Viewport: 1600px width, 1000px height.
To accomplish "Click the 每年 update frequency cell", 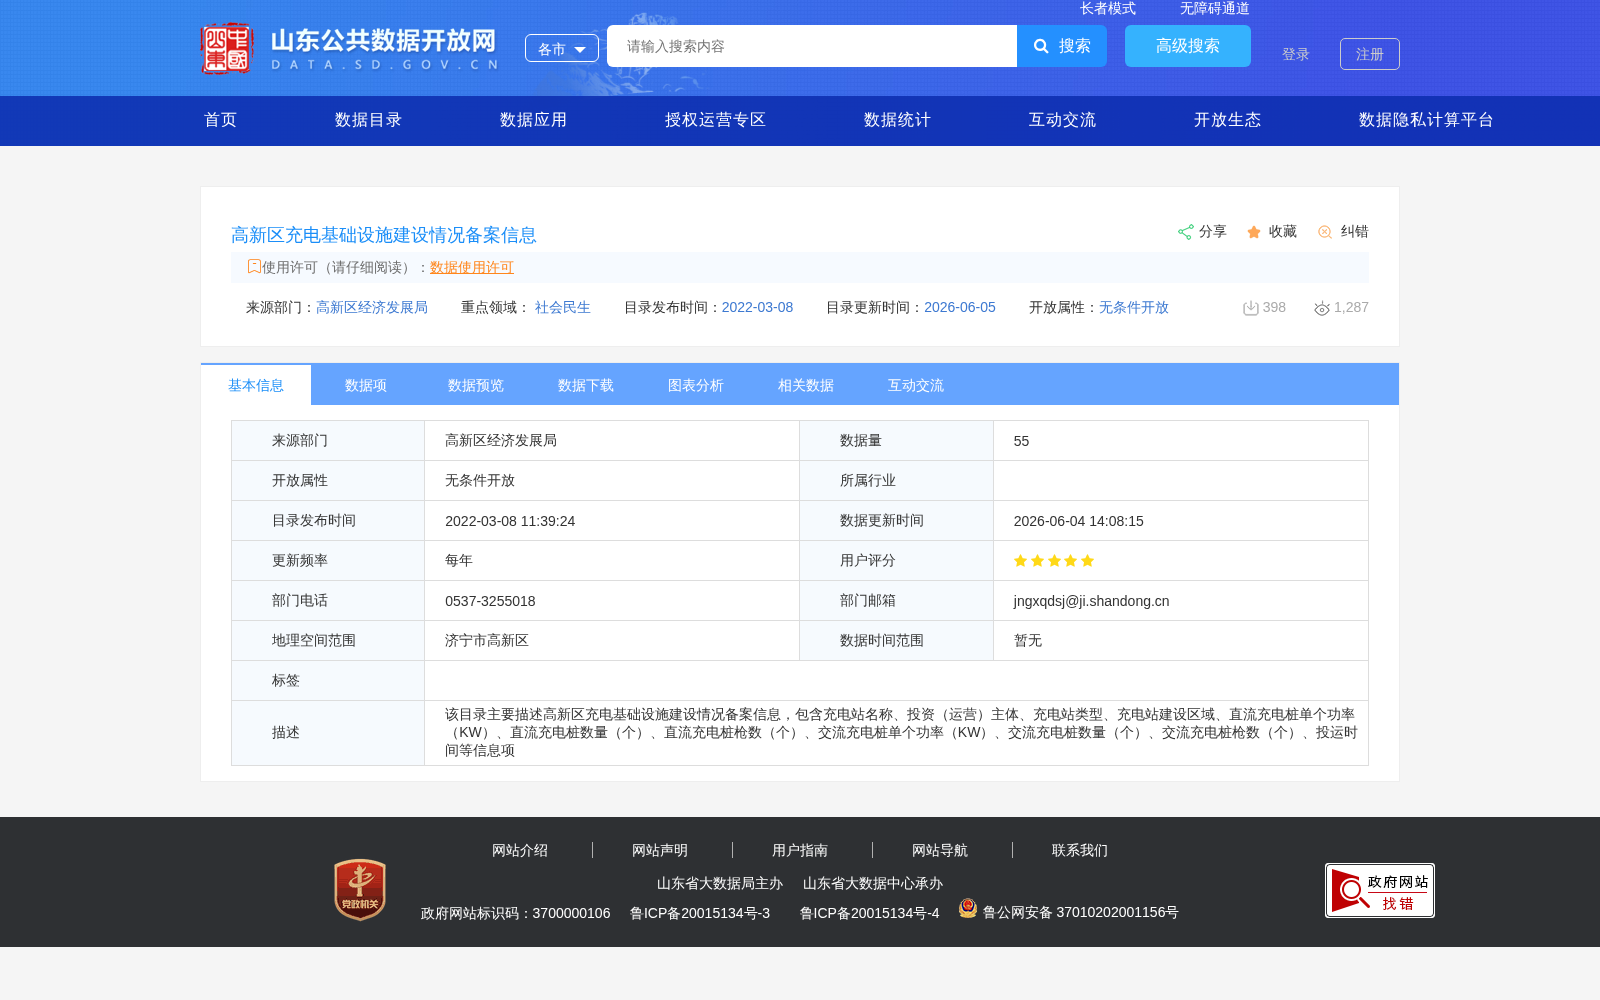I will coord(612,561).
